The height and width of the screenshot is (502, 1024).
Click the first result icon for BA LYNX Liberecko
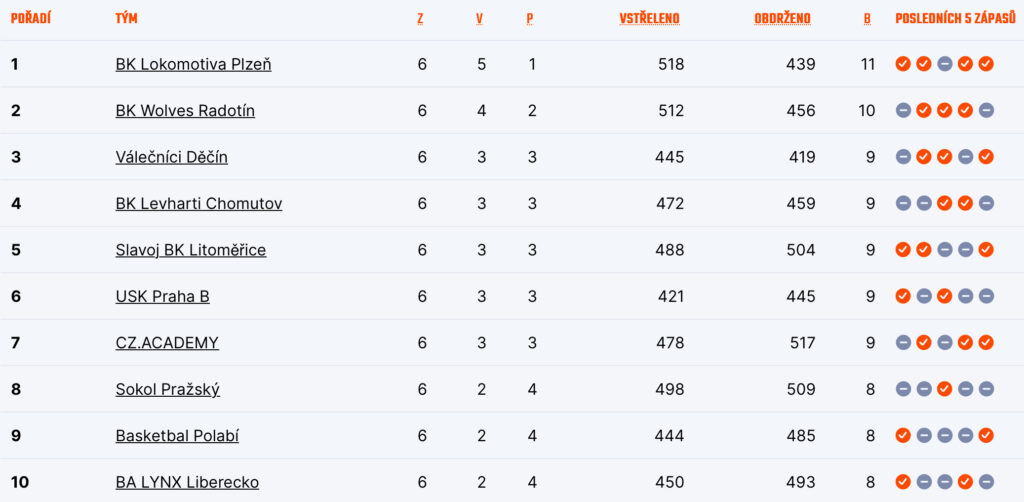(x=903, y=482)
